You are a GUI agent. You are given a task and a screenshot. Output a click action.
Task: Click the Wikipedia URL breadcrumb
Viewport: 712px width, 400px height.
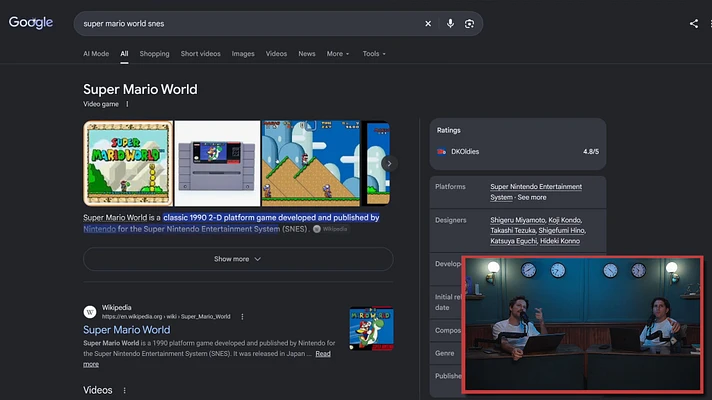coord(166,316)
